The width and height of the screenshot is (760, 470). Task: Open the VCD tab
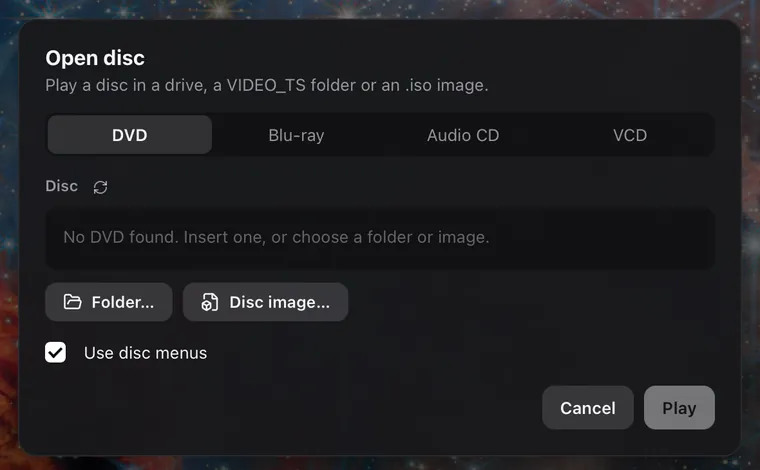(x=630, y=135)
